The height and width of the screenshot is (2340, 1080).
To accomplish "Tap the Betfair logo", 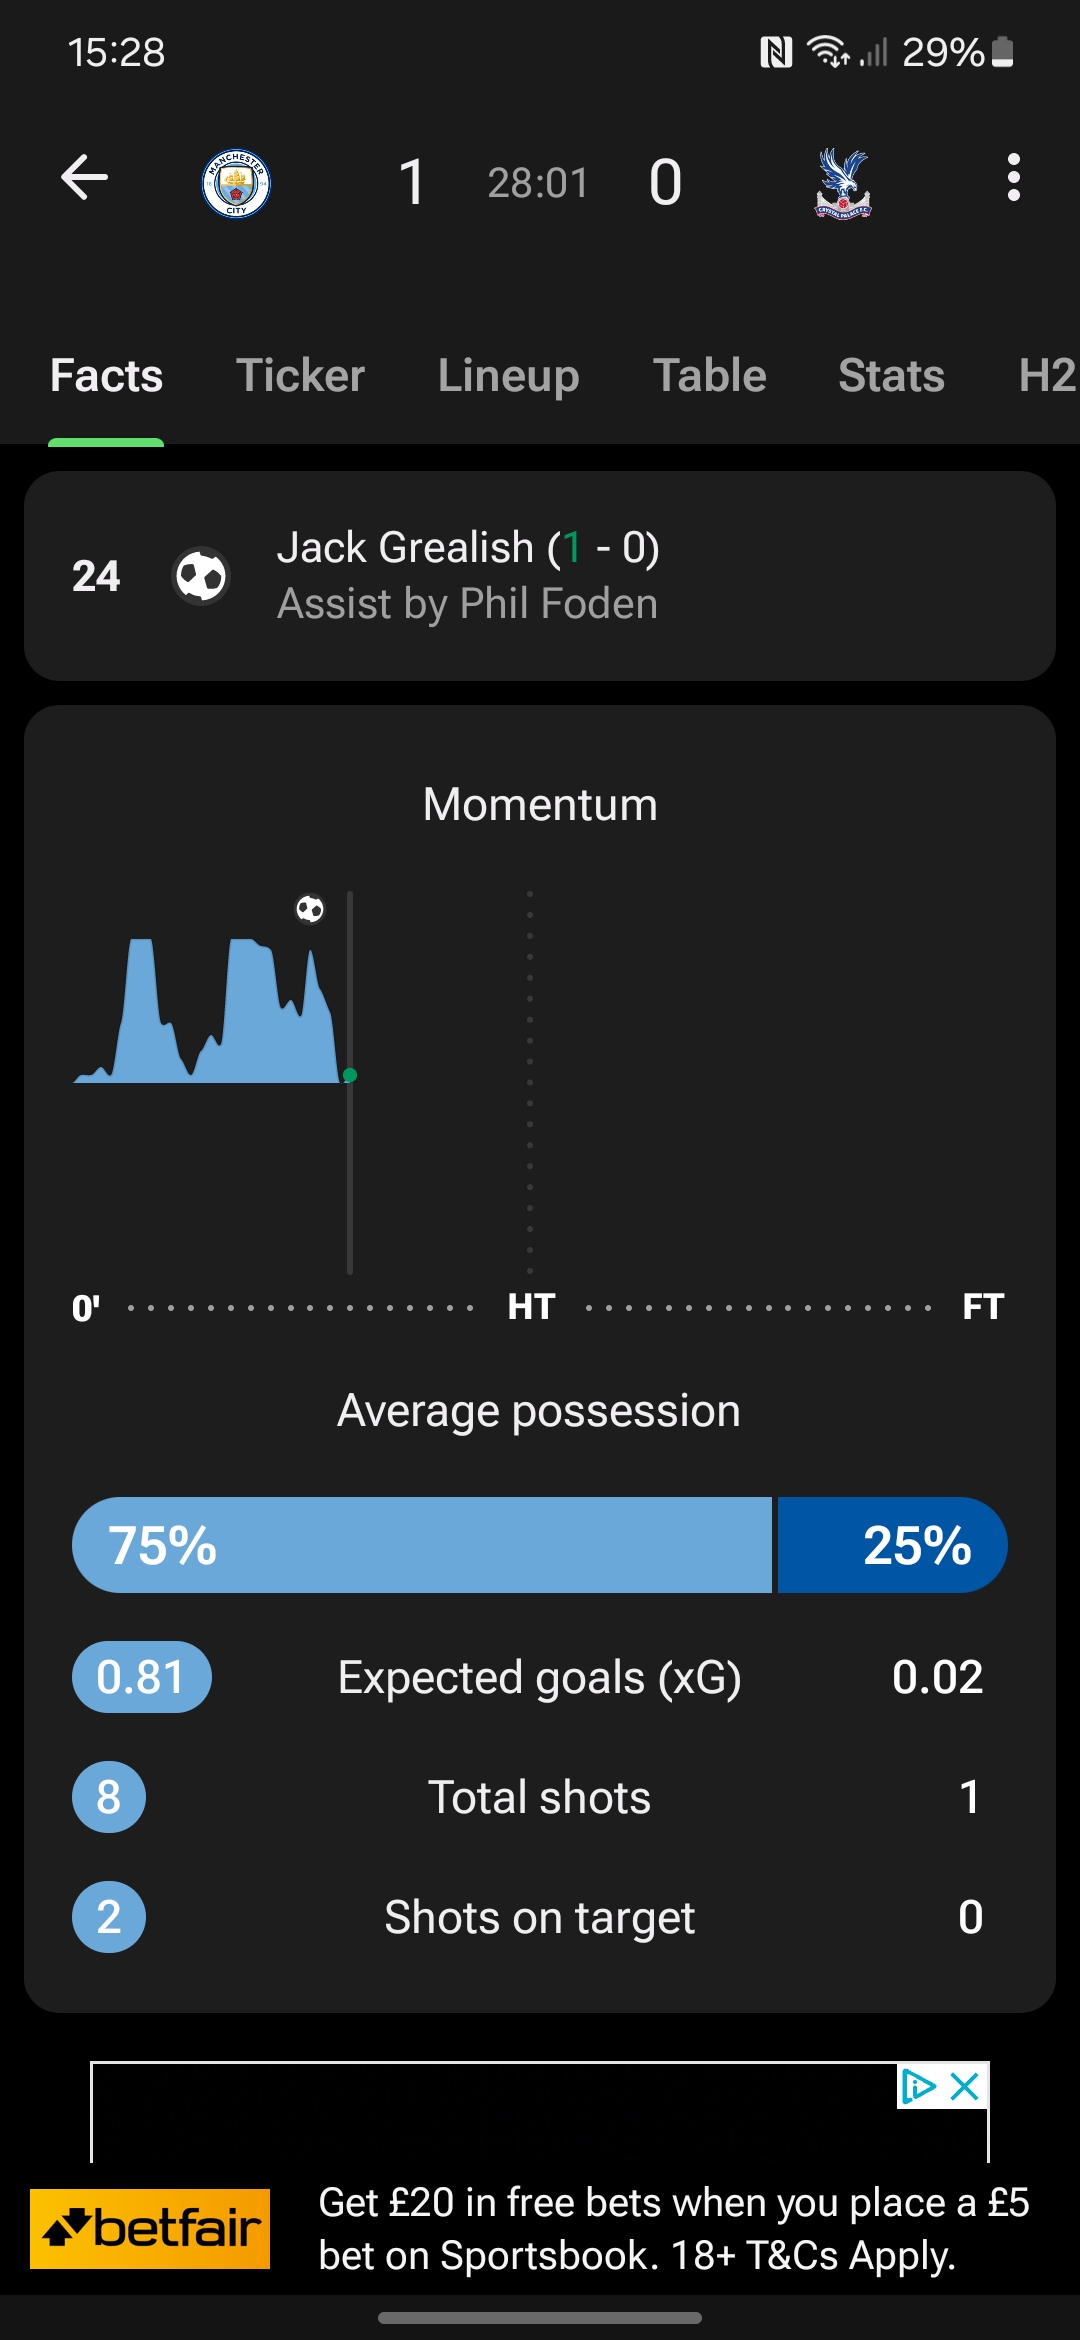I will coord(150,2229).
